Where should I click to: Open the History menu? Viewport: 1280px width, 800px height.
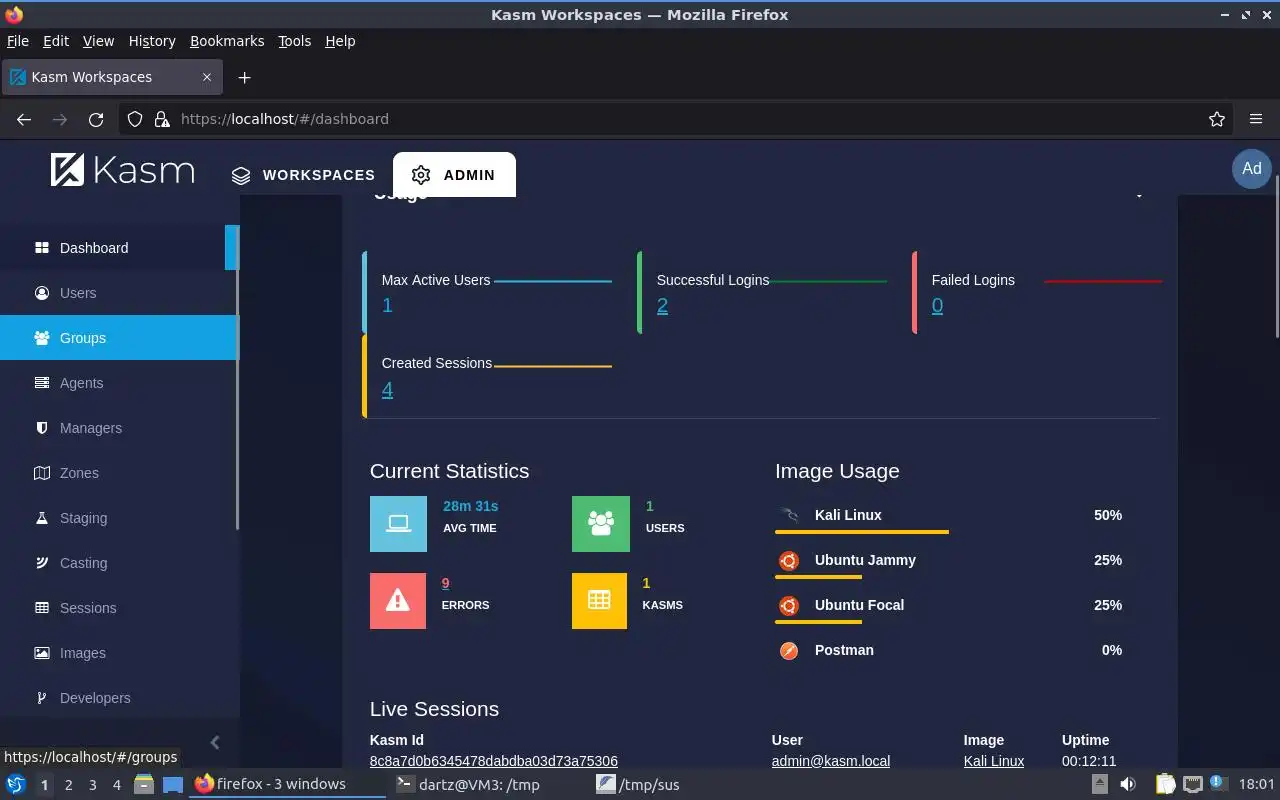(152, 41)
